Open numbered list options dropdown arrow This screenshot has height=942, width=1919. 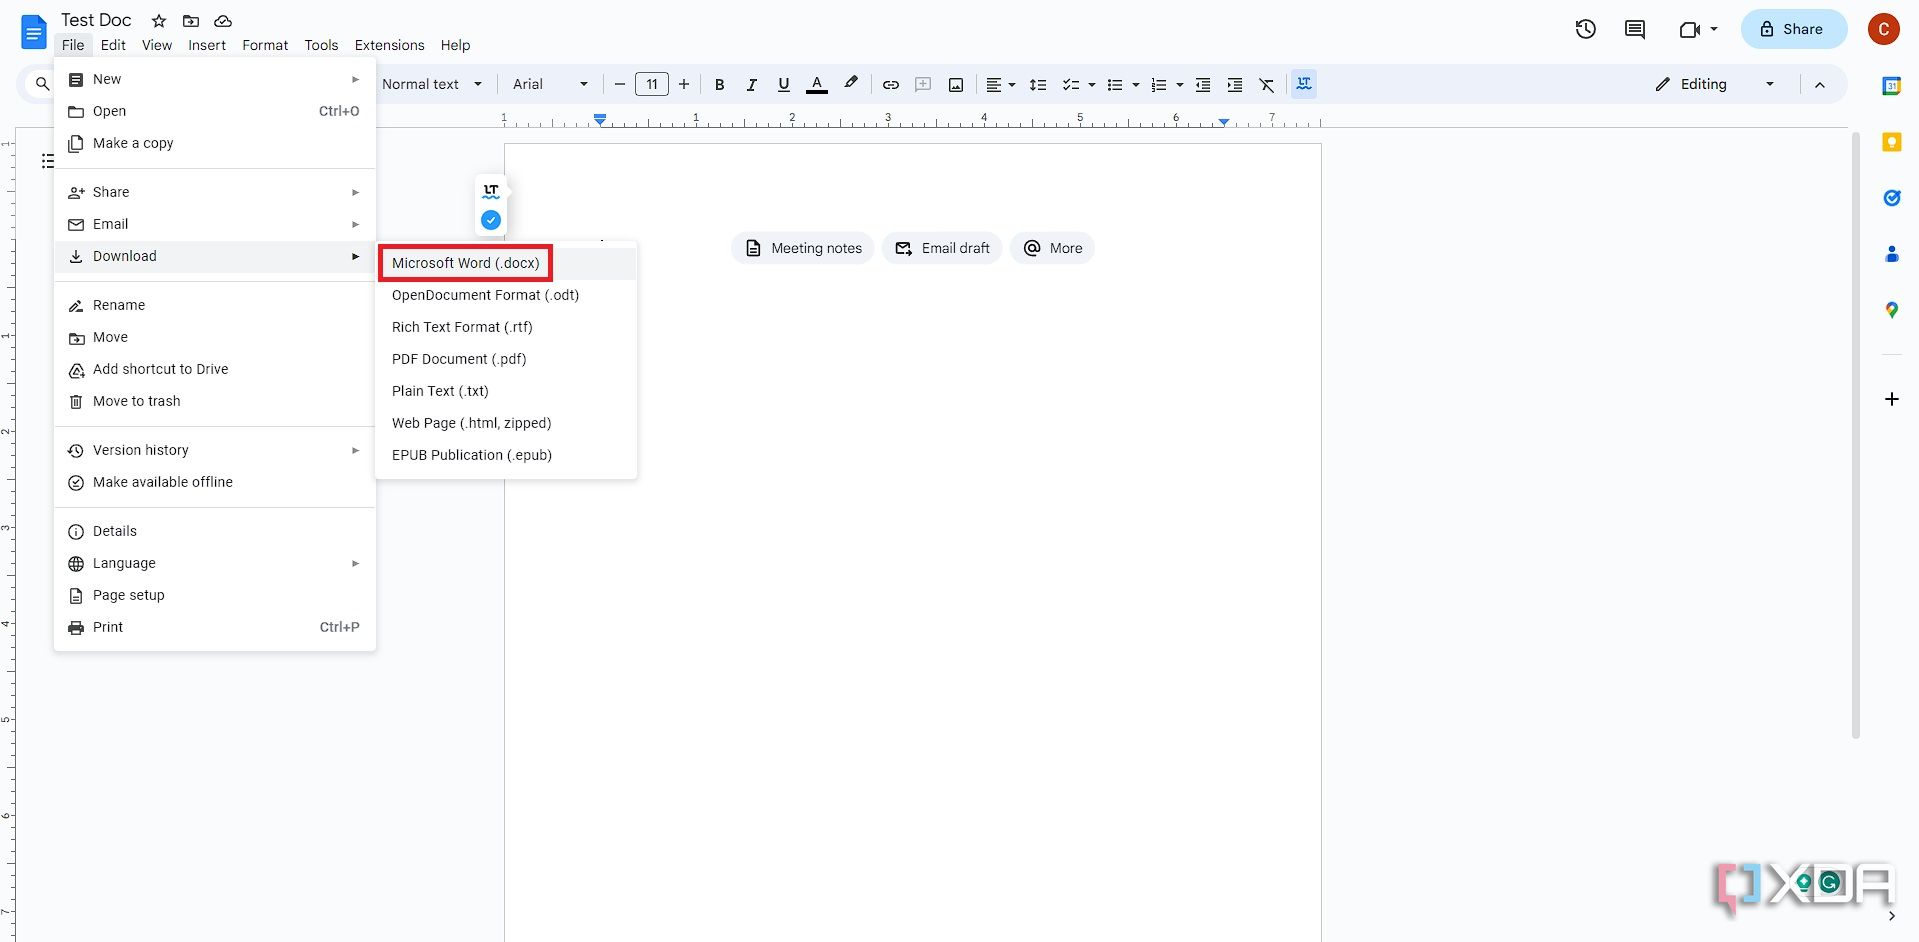[1179, 84]
